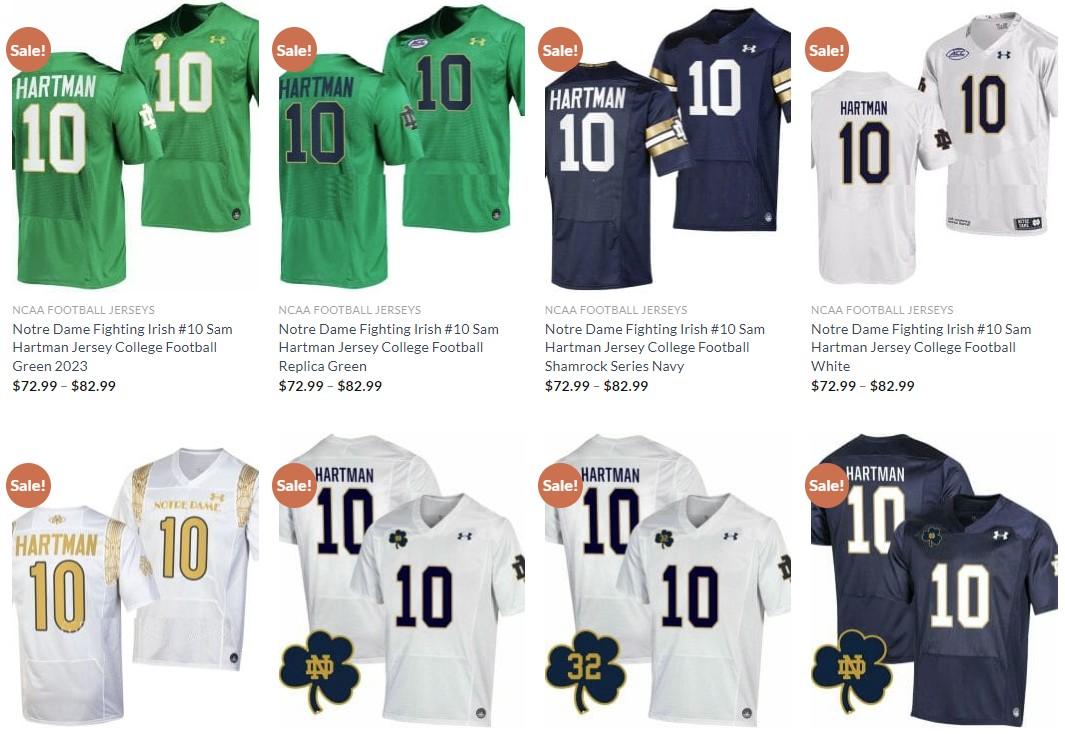1065x734 pixels.
Task: Open Hartman Jersey College Football White link
Action: pyautogui.click(x=921, y=347)
